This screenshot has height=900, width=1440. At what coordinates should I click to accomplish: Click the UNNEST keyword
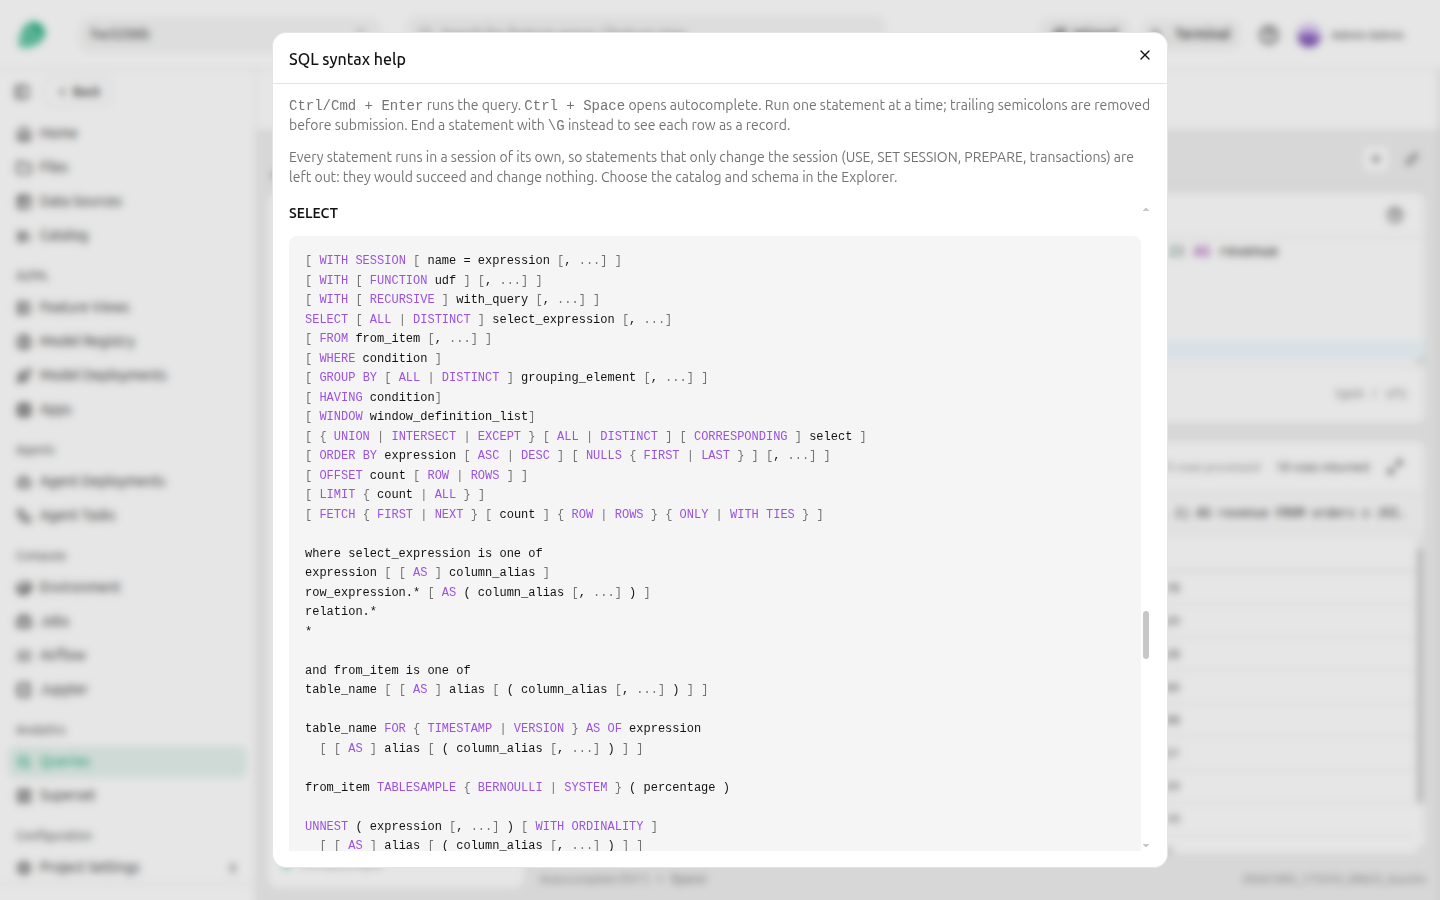tap(327, 826)
